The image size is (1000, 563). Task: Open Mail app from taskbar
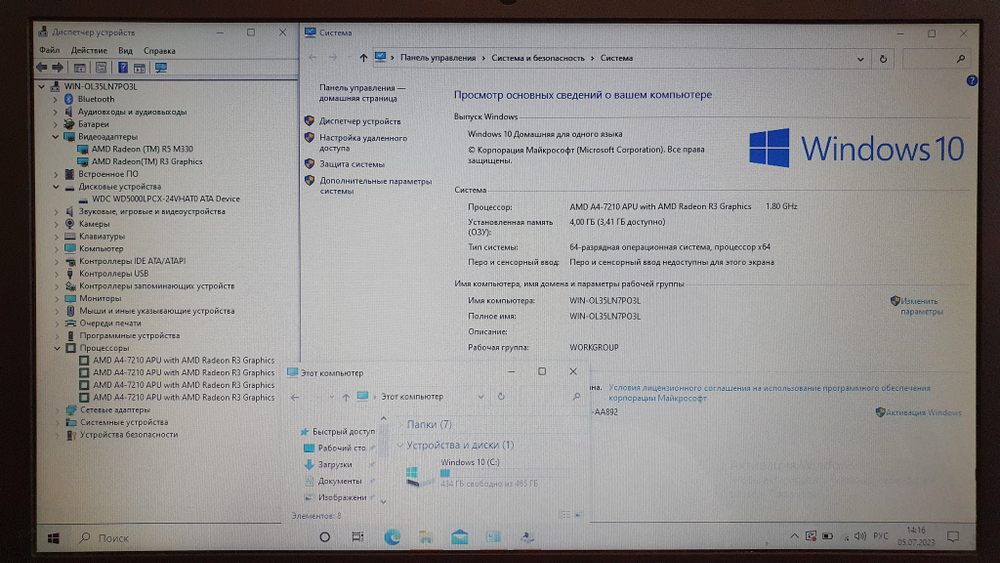click(459, 537)
